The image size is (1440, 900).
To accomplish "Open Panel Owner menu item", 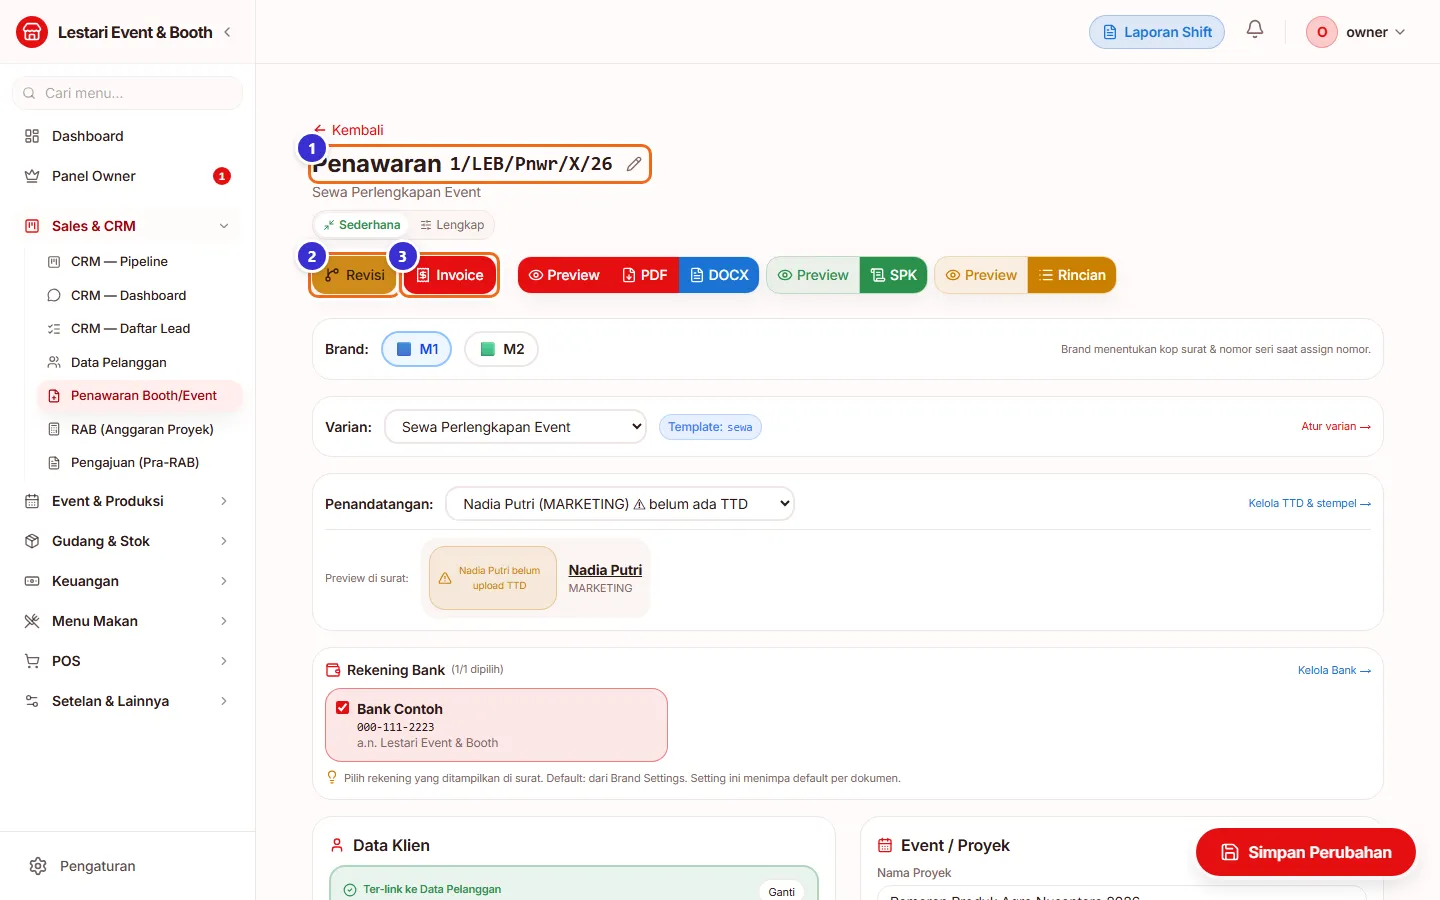I will (128, 176).
